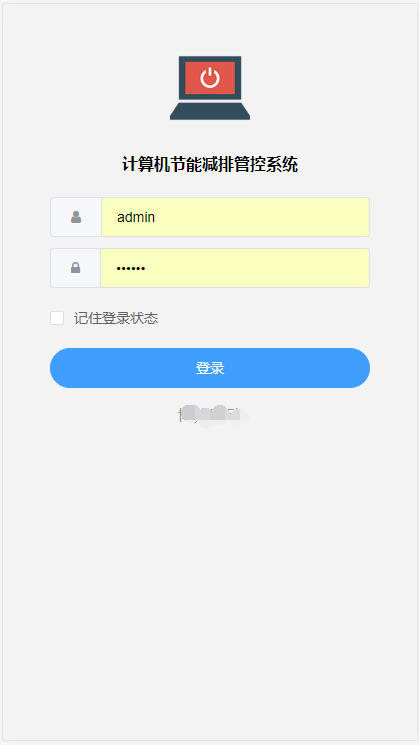Click the 计算机节能减排管控系统 heading
Screen dimensions: 420x745
210,165
